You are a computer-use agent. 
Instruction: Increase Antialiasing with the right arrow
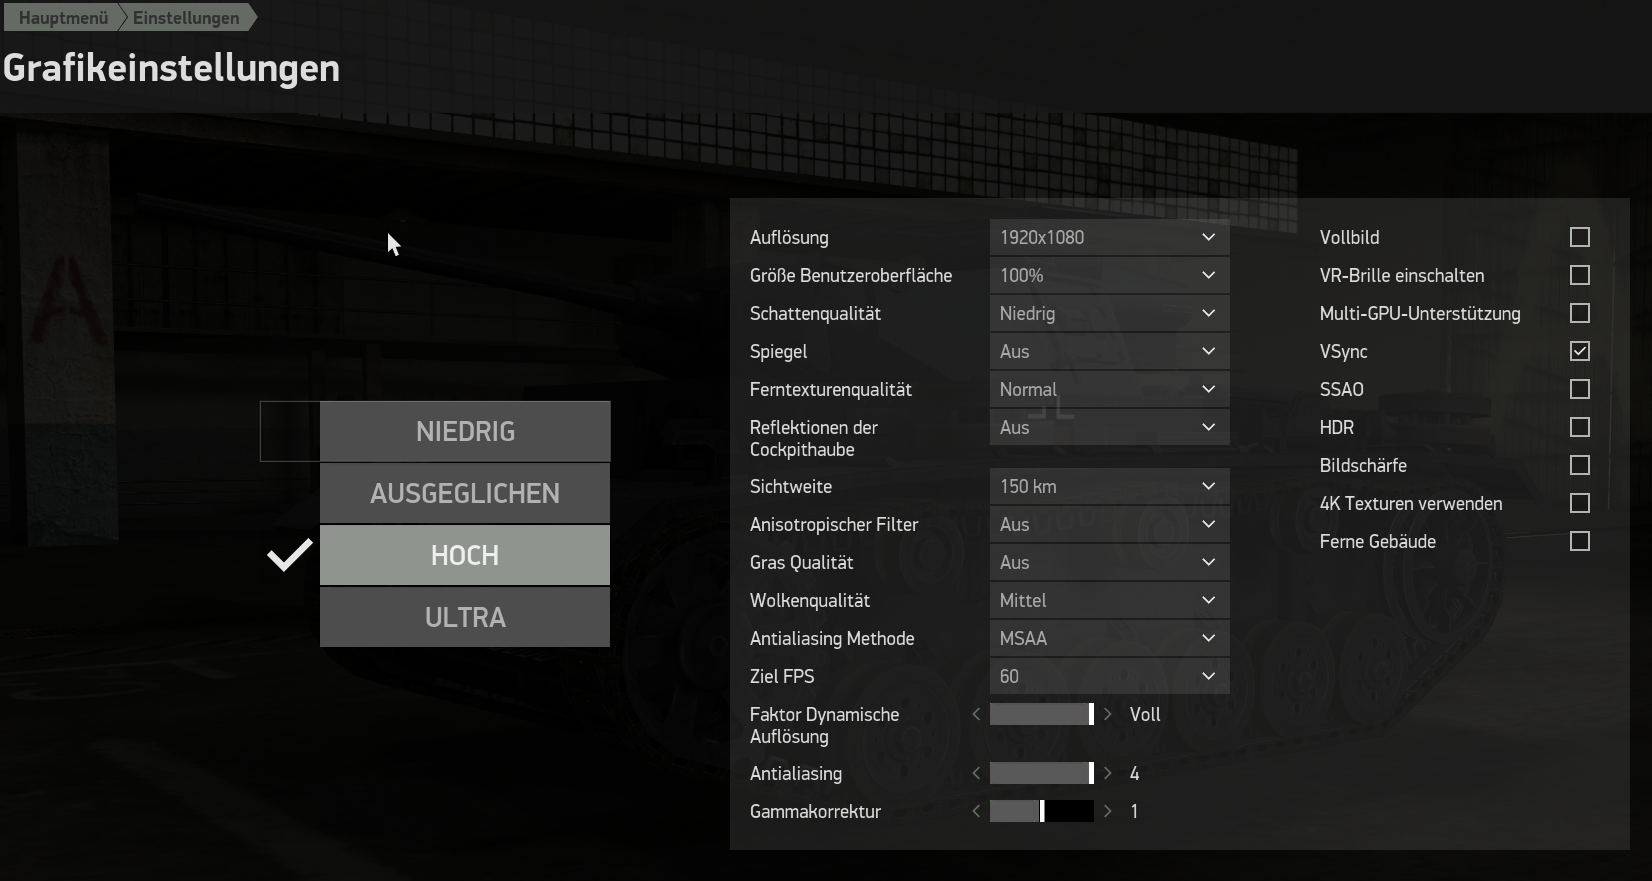pyautogui.click(x=1107, y=774)
